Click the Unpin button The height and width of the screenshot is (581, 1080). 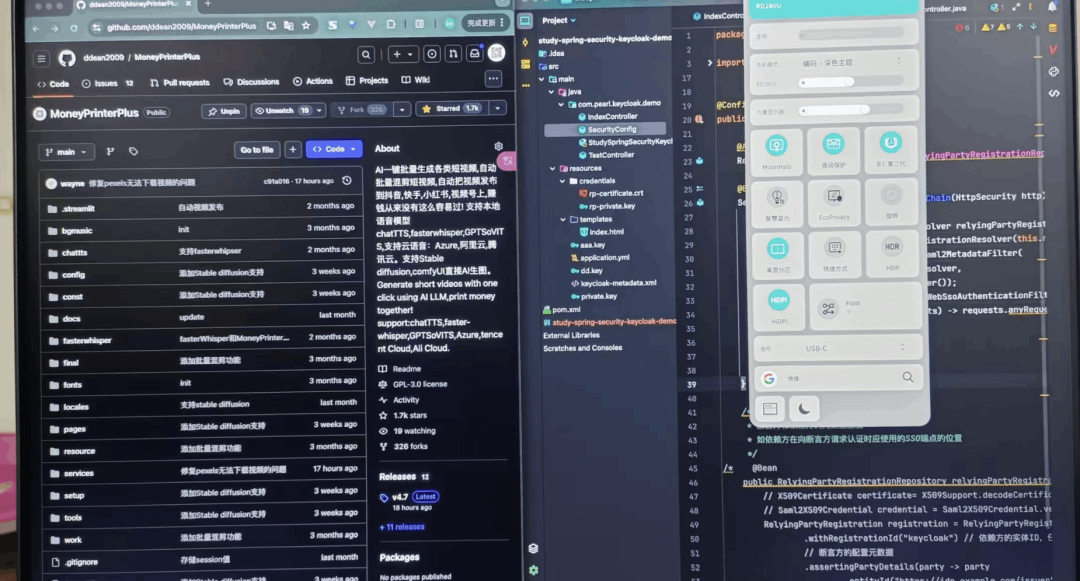tap(224, 111)
